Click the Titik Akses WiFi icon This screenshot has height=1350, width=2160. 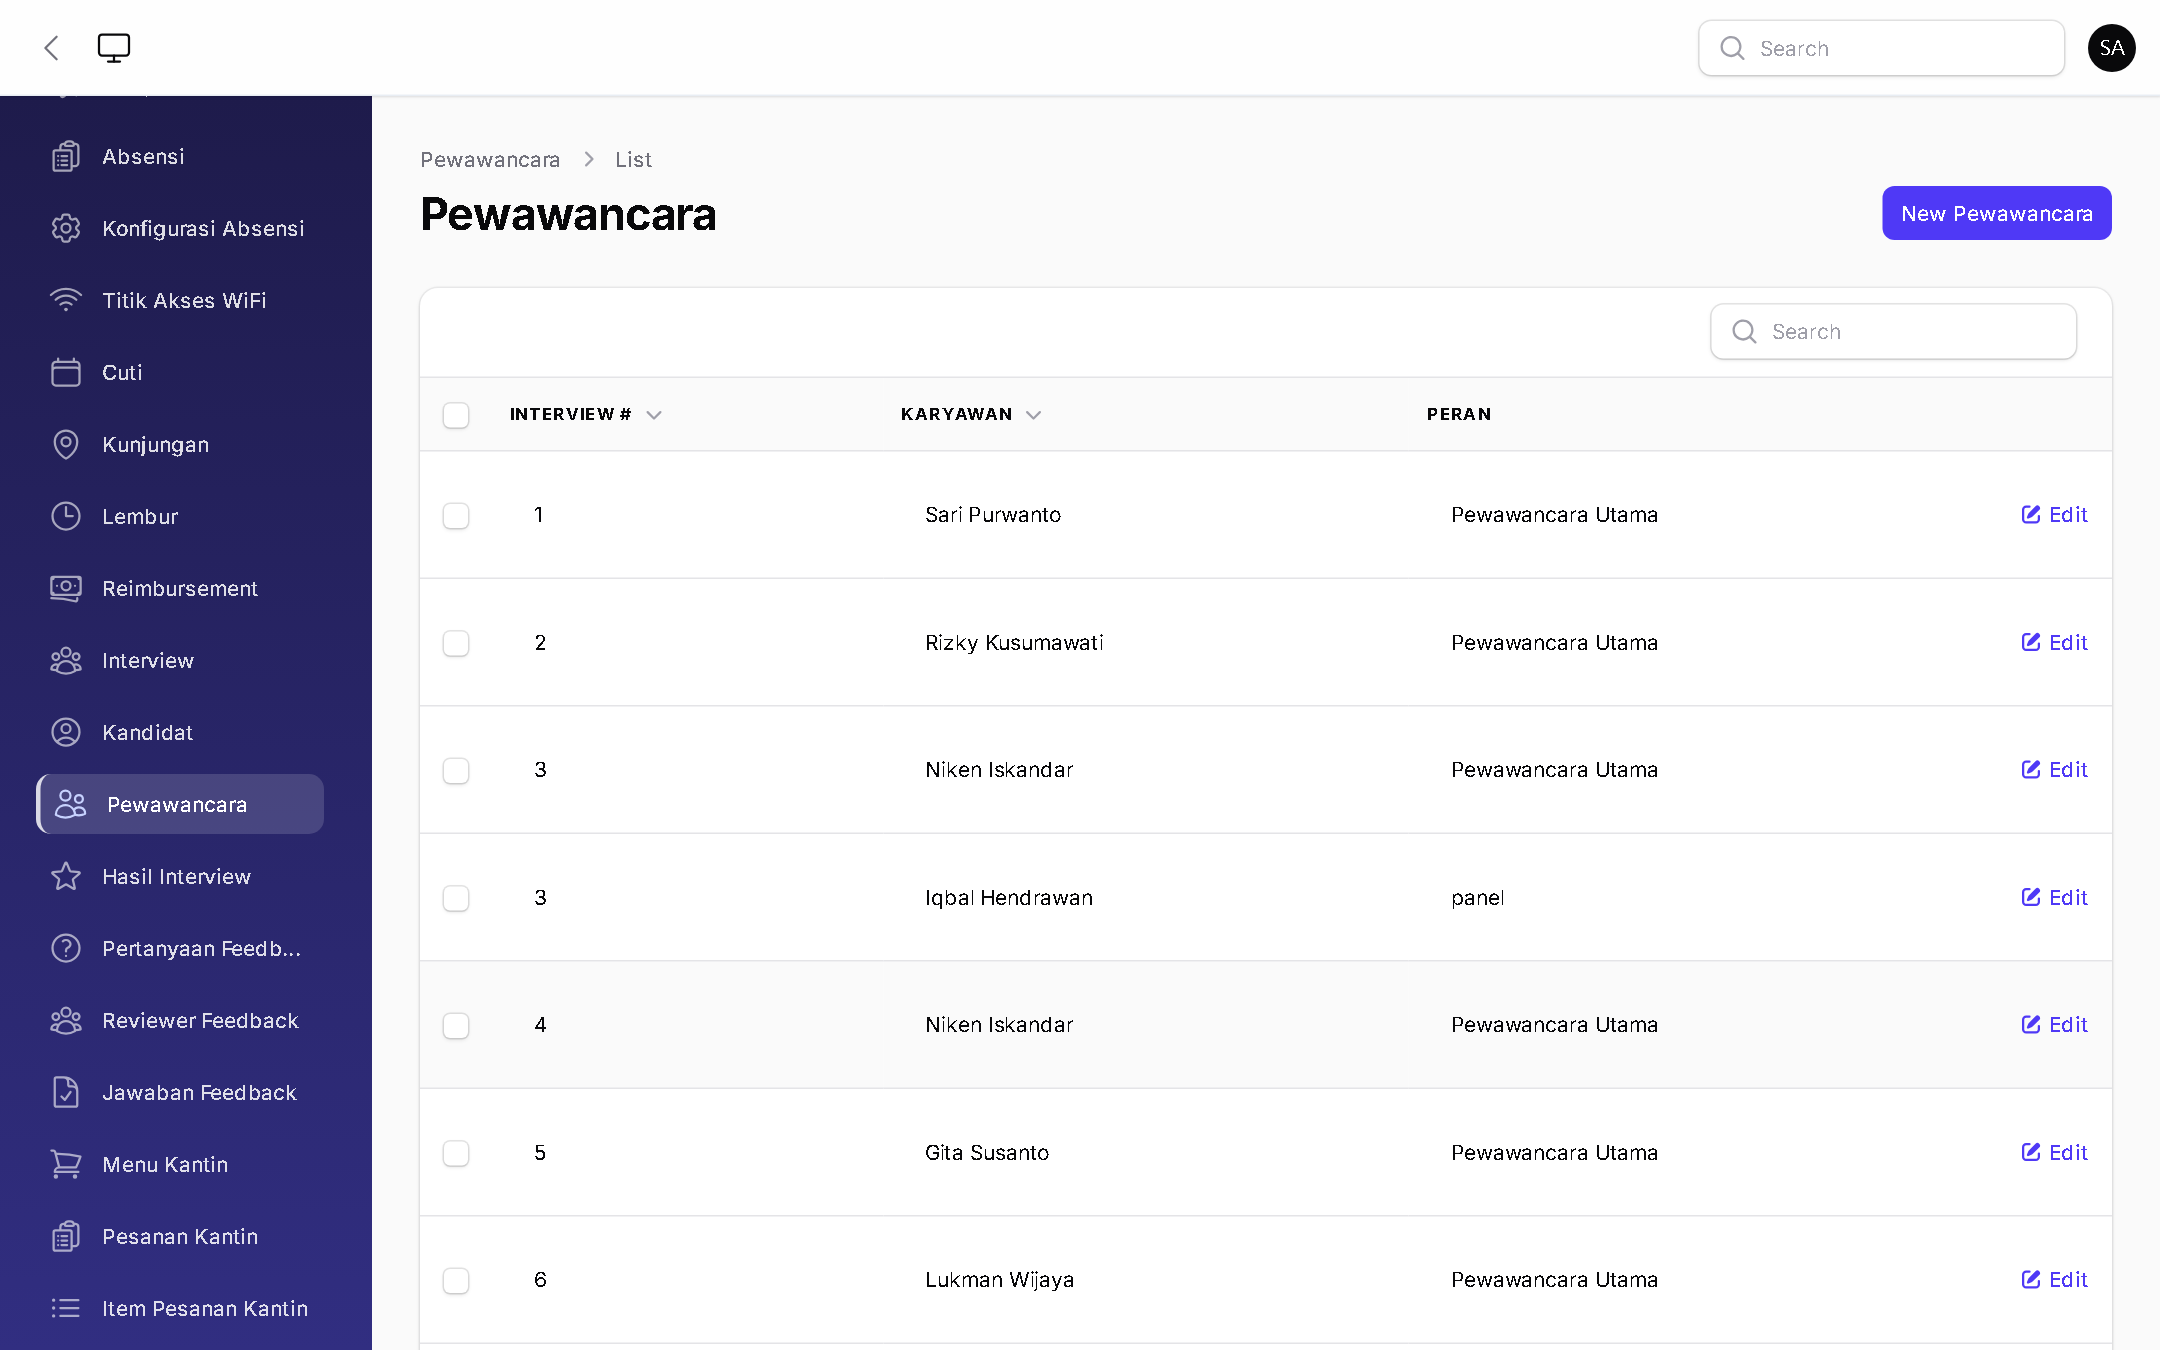(x=66, y=301)
